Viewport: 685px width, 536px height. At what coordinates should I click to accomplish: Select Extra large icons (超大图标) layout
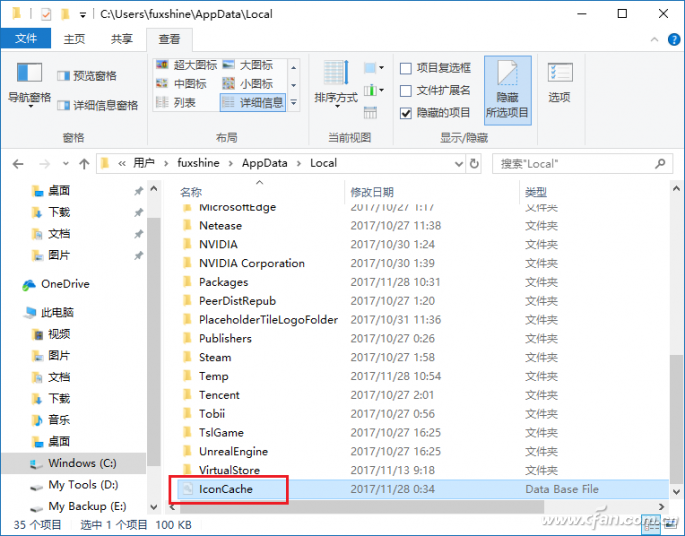pos(187,65)
